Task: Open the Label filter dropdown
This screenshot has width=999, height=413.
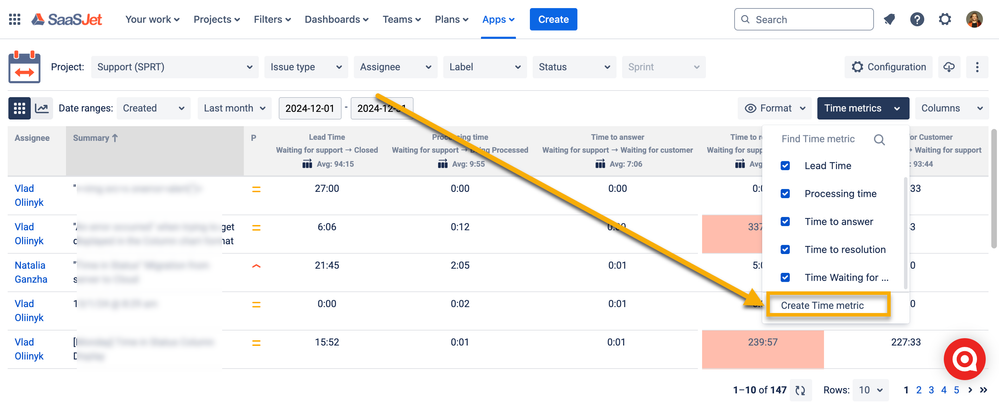Action: (485, 67)
